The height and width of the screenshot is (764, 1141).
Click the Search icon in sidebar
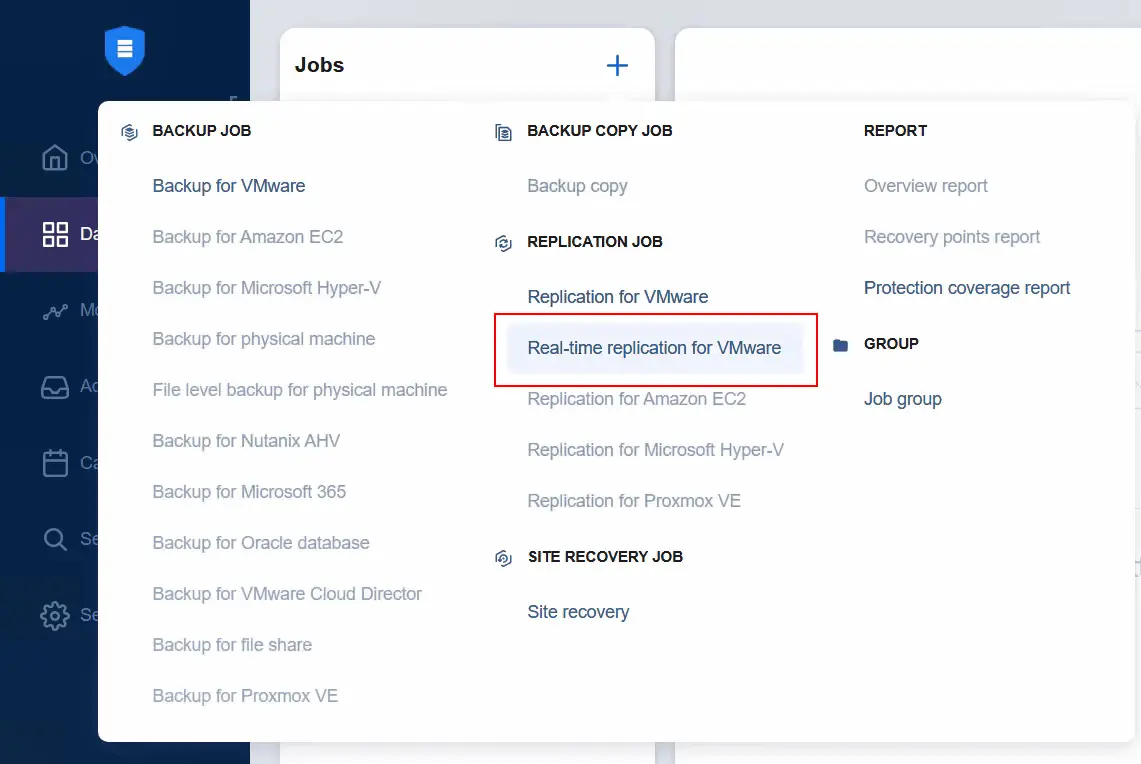click(x=54, y=538)
